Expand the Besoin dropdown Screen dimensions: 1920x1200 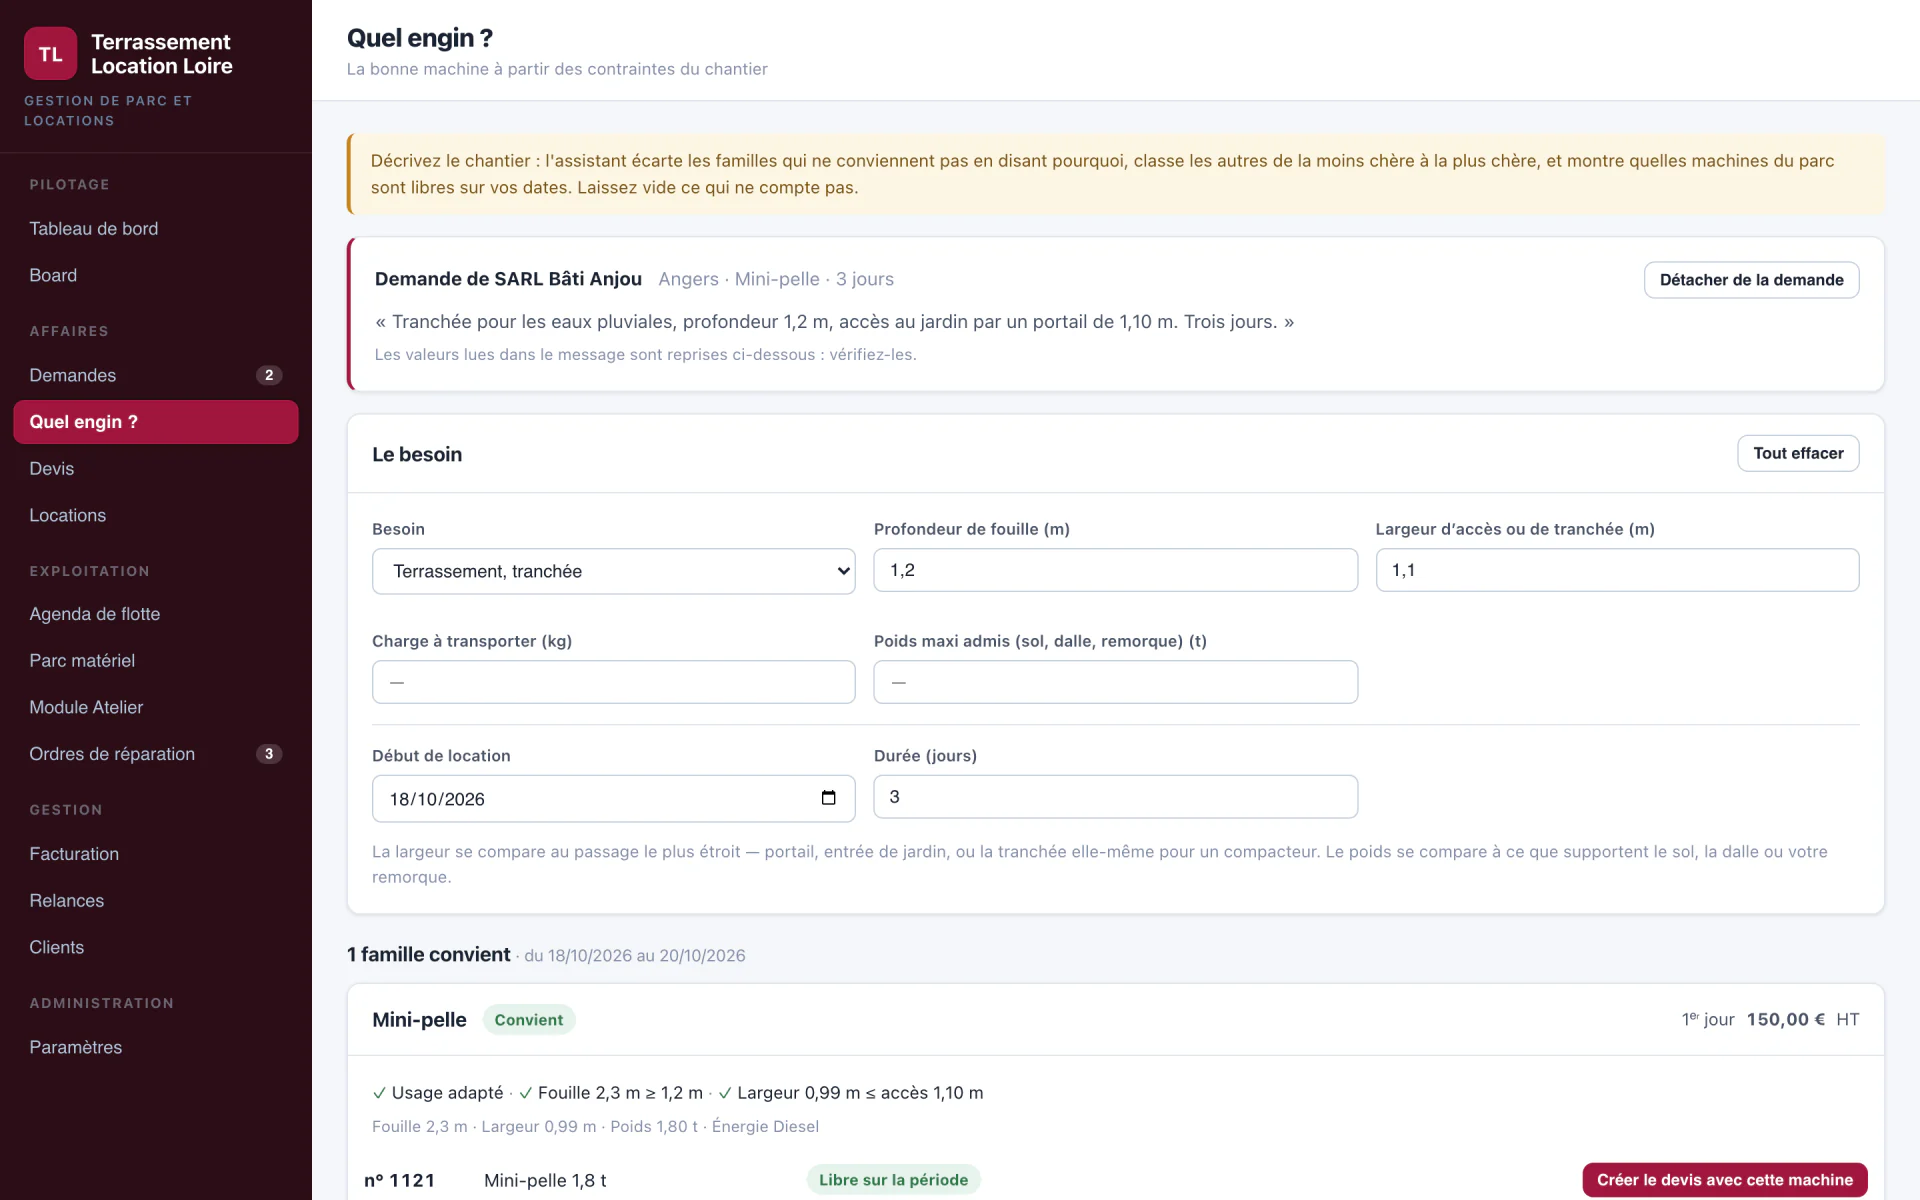(614, 571)
